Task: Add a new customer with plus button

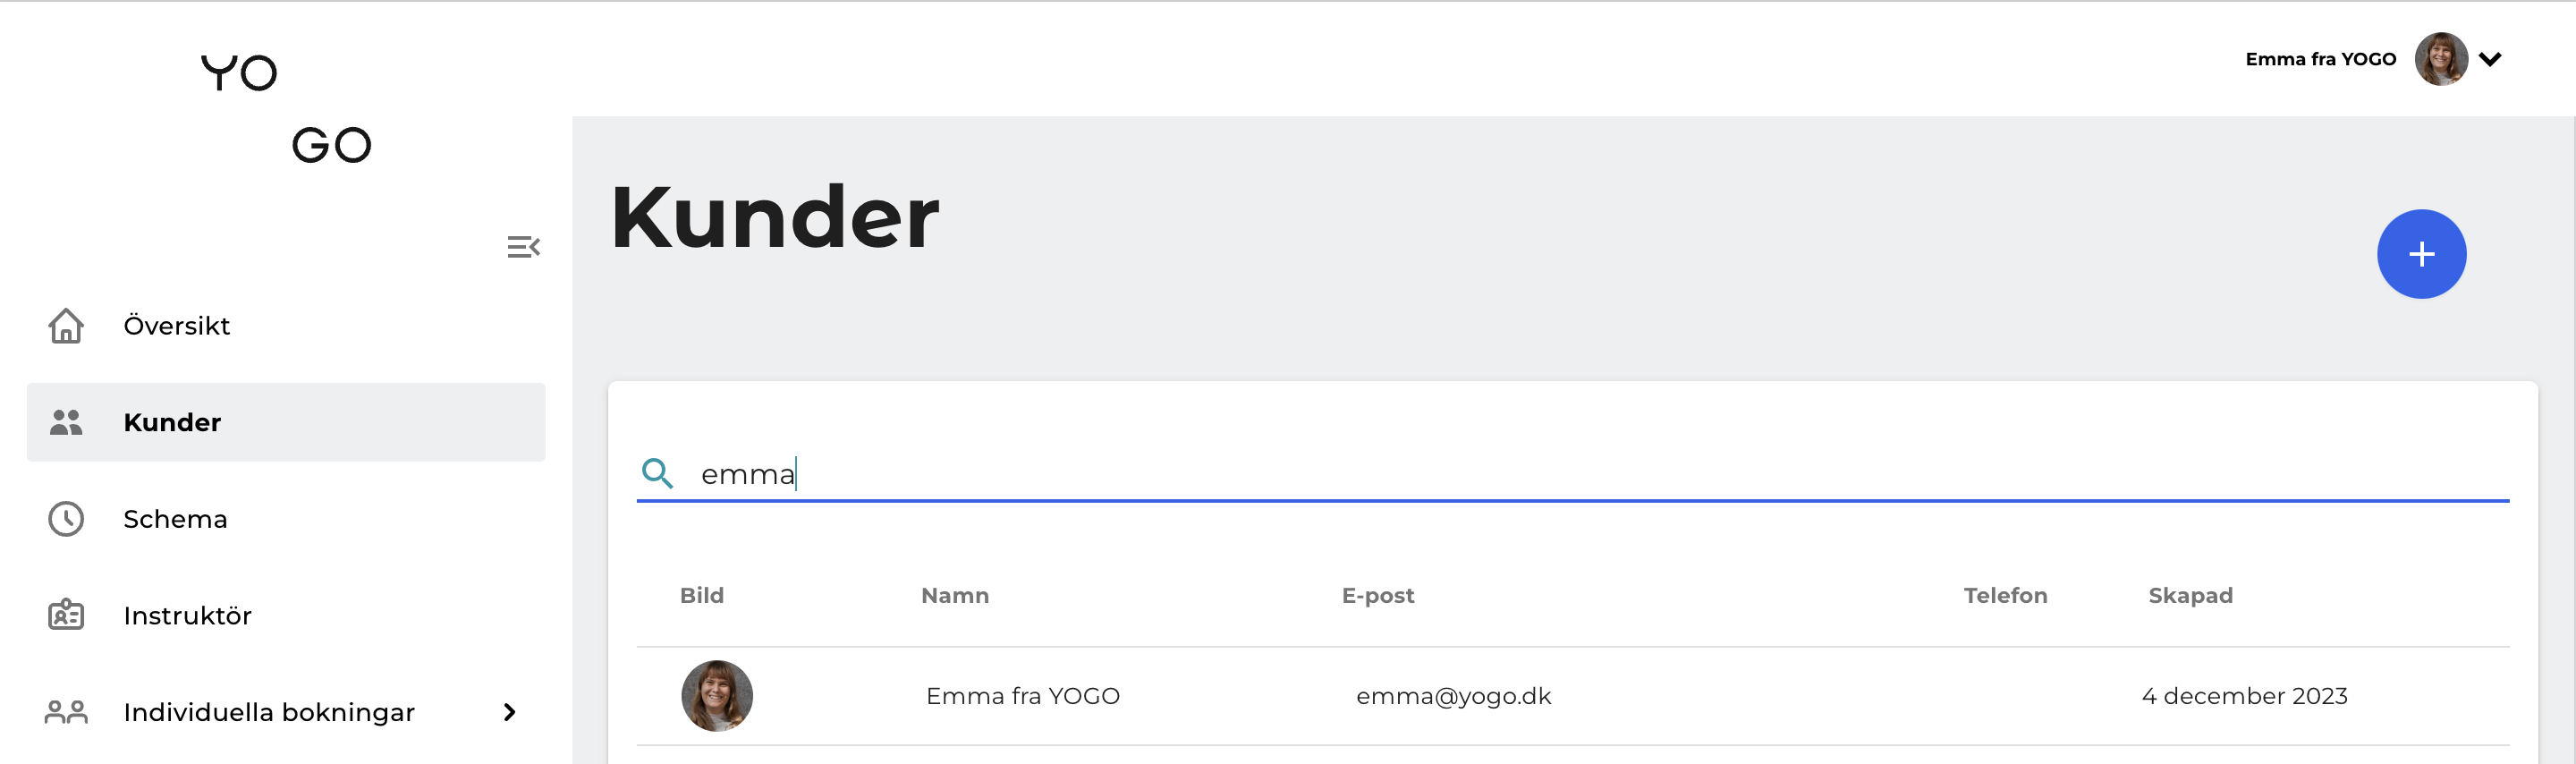Action: point(2421,254)
